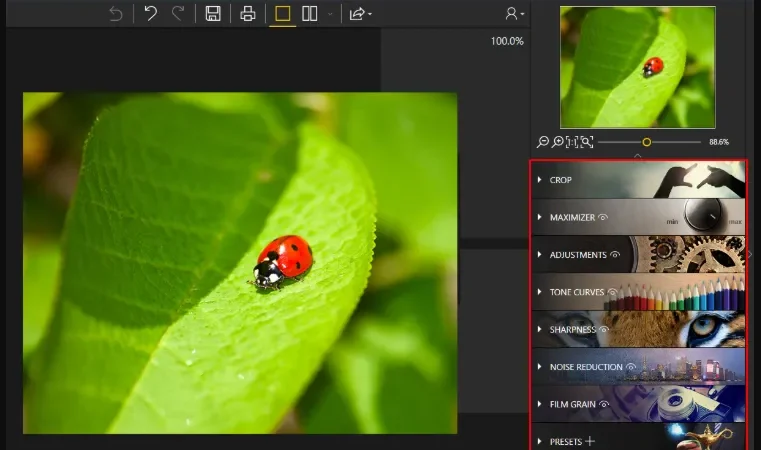Save the image with floppy disk icon
The width and height of the screenshot is (761, 450).
click(x=213, y=14)
